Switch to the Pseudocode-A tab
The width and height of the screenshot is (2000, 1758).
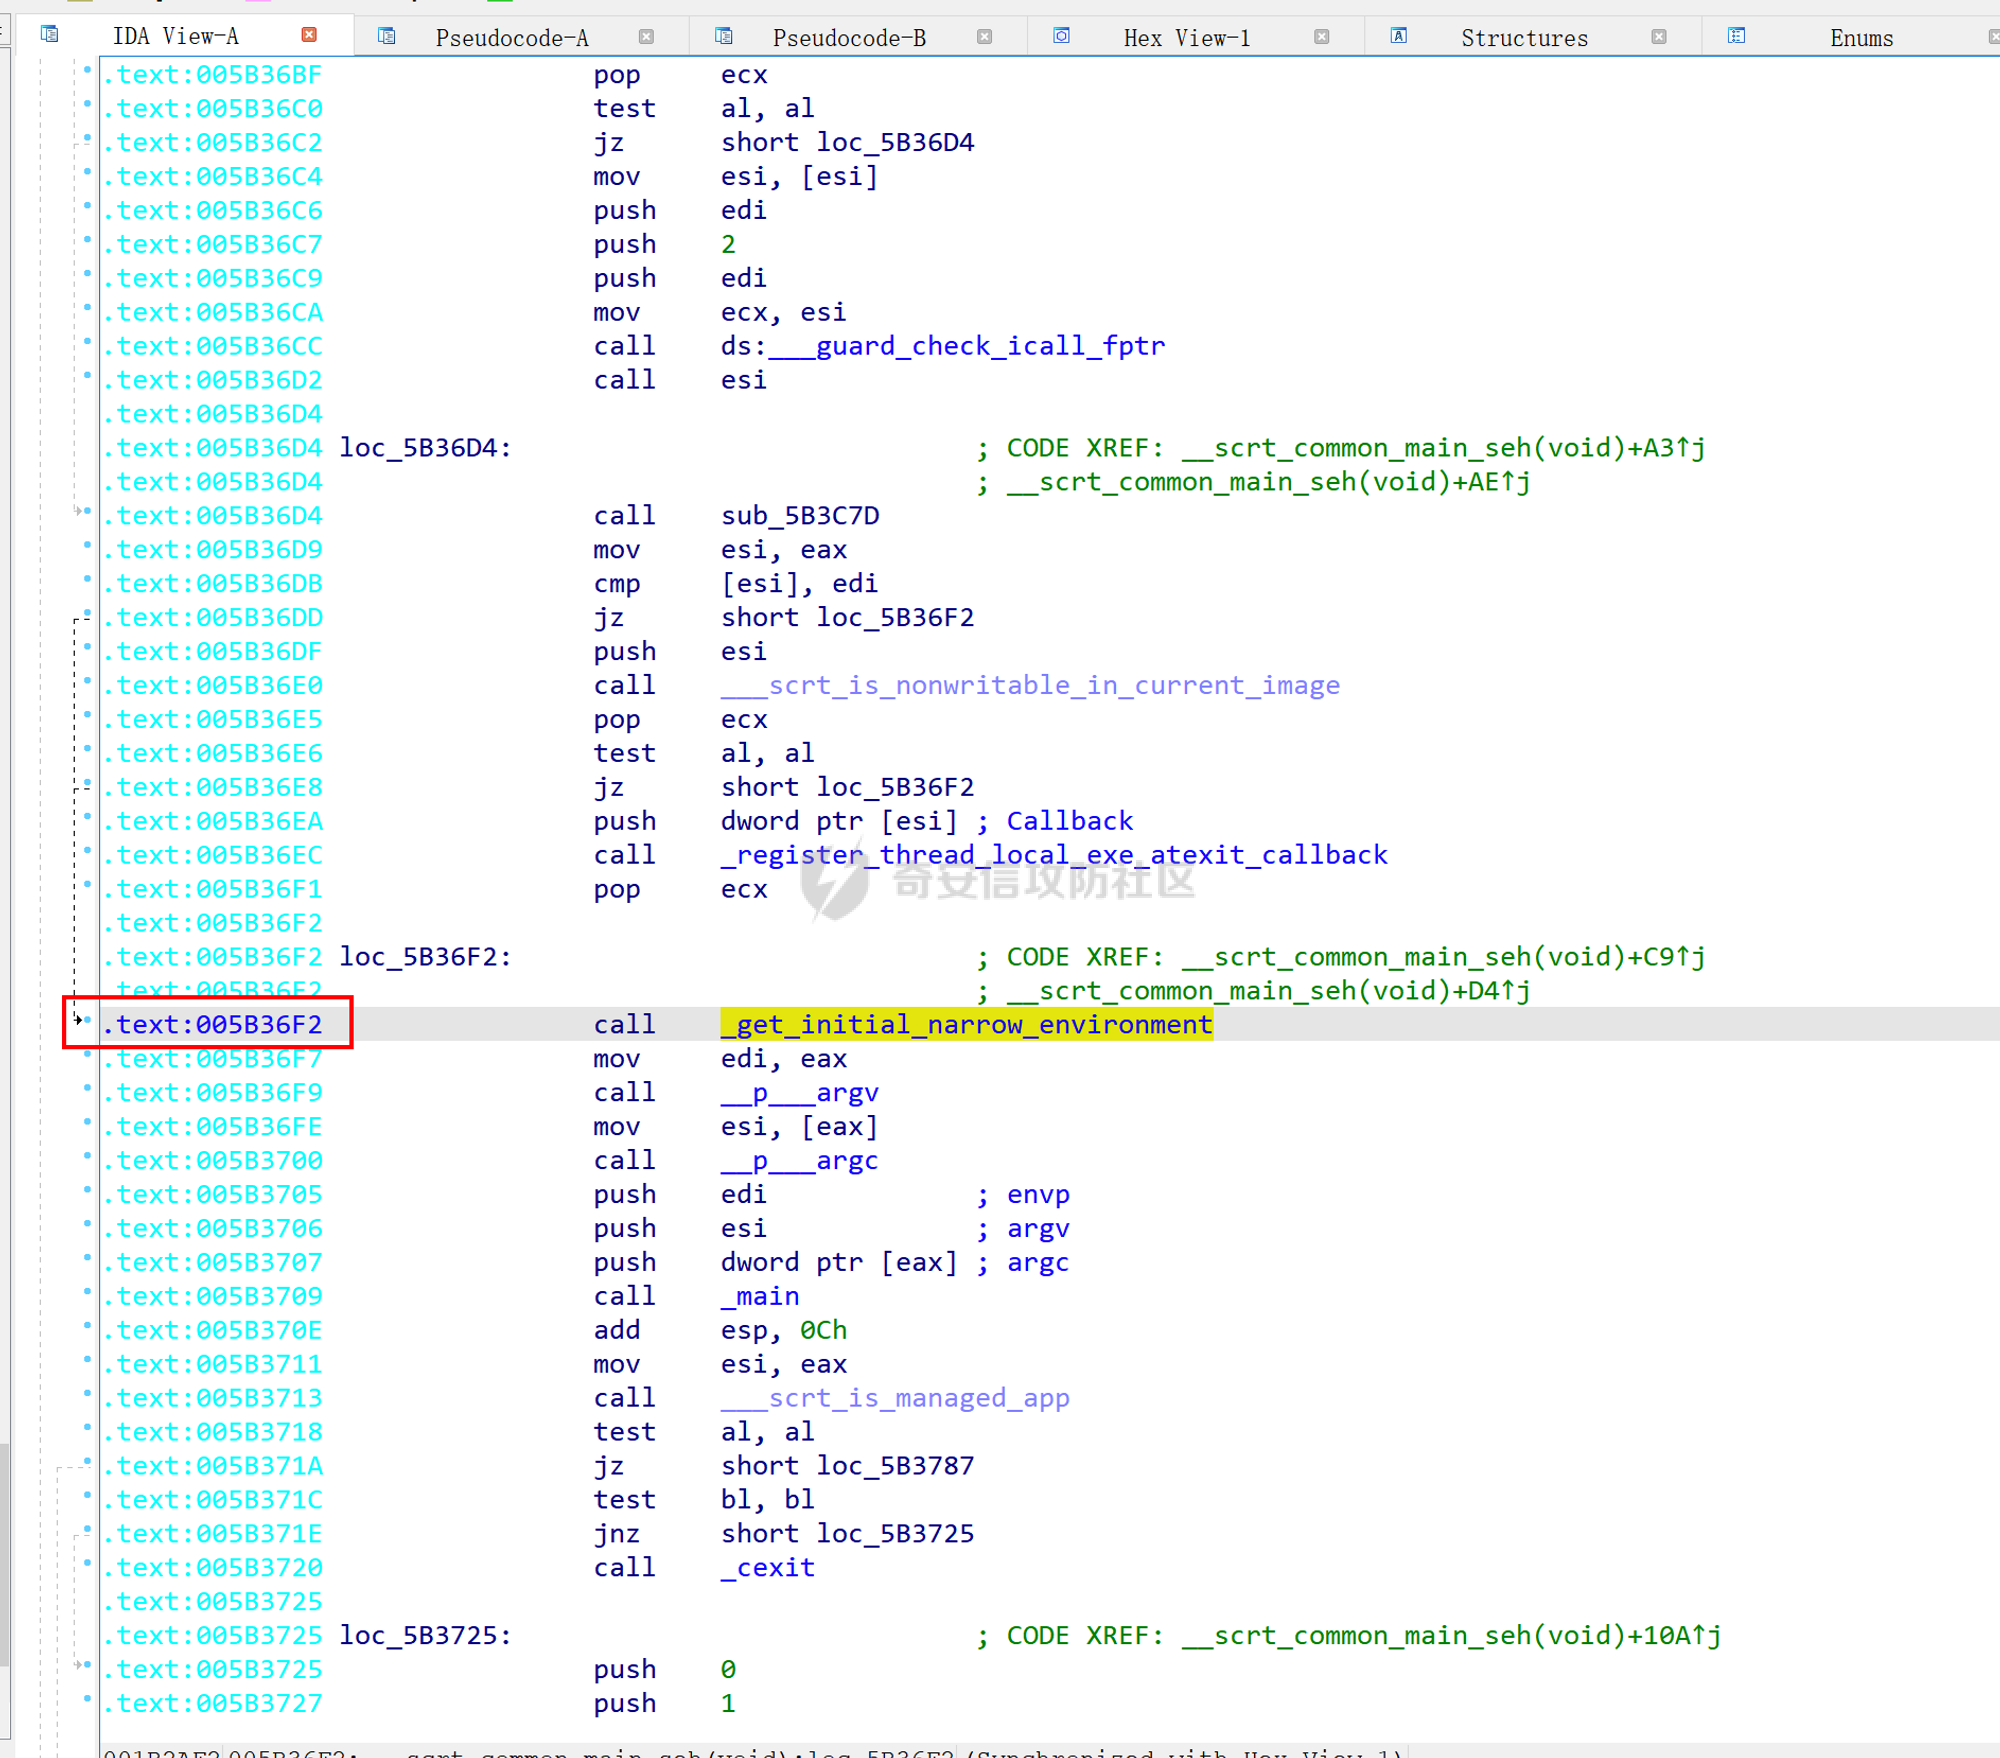pyautogui.click(x=511, y=38)
